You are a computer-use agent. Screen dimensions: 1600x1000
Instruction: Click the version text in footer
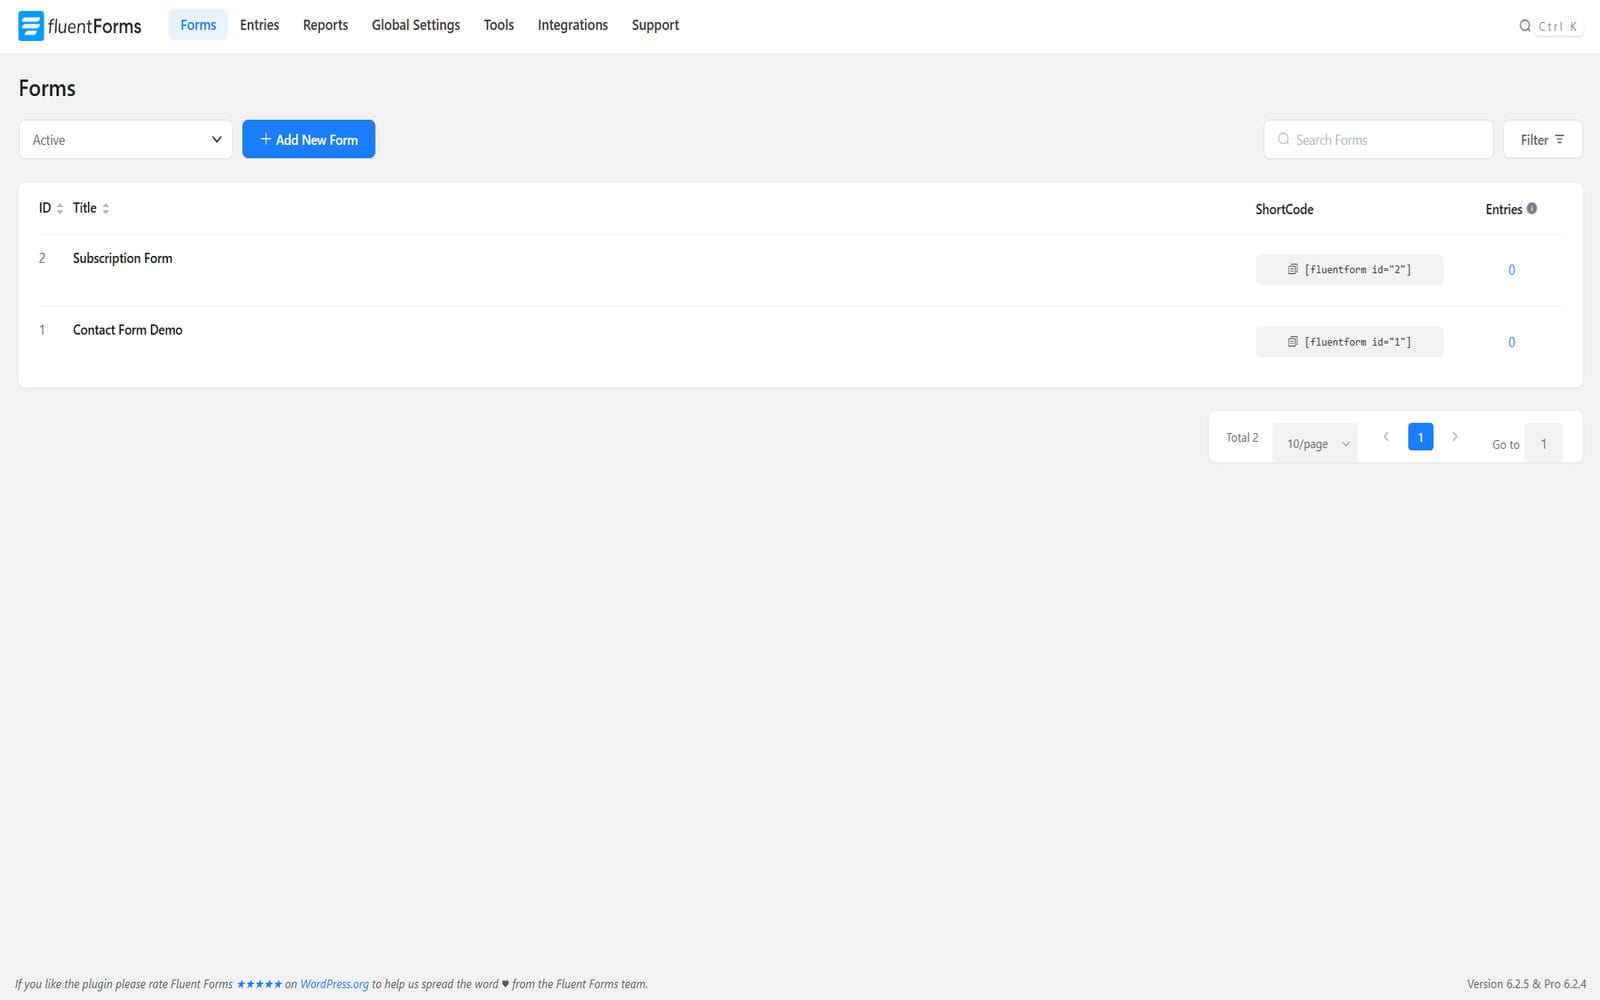[x=1526, y=984]
